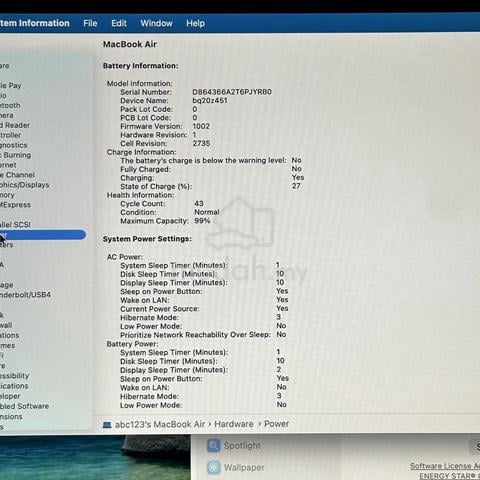Screen dimensions: 480x480
Task: Click the Spotlight magnifier icon
Action: point(214,445)
